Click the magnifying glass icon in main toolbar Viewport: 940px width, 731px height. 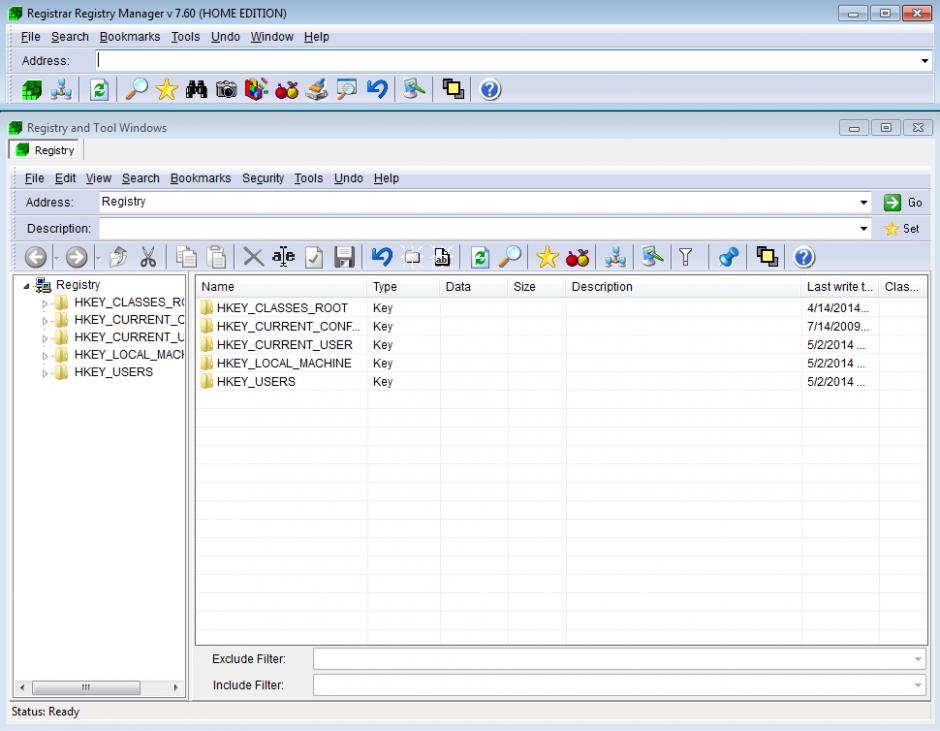point(137,90)
